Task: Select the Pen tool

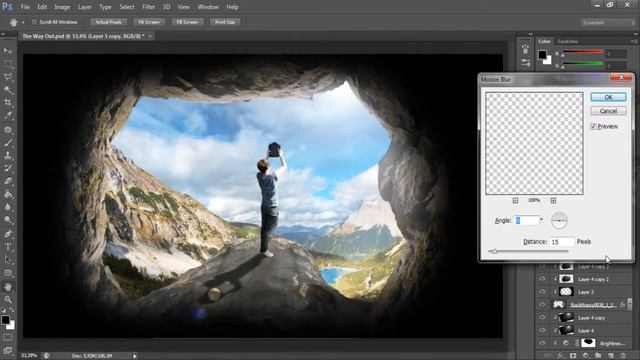Action: point(8,234)
